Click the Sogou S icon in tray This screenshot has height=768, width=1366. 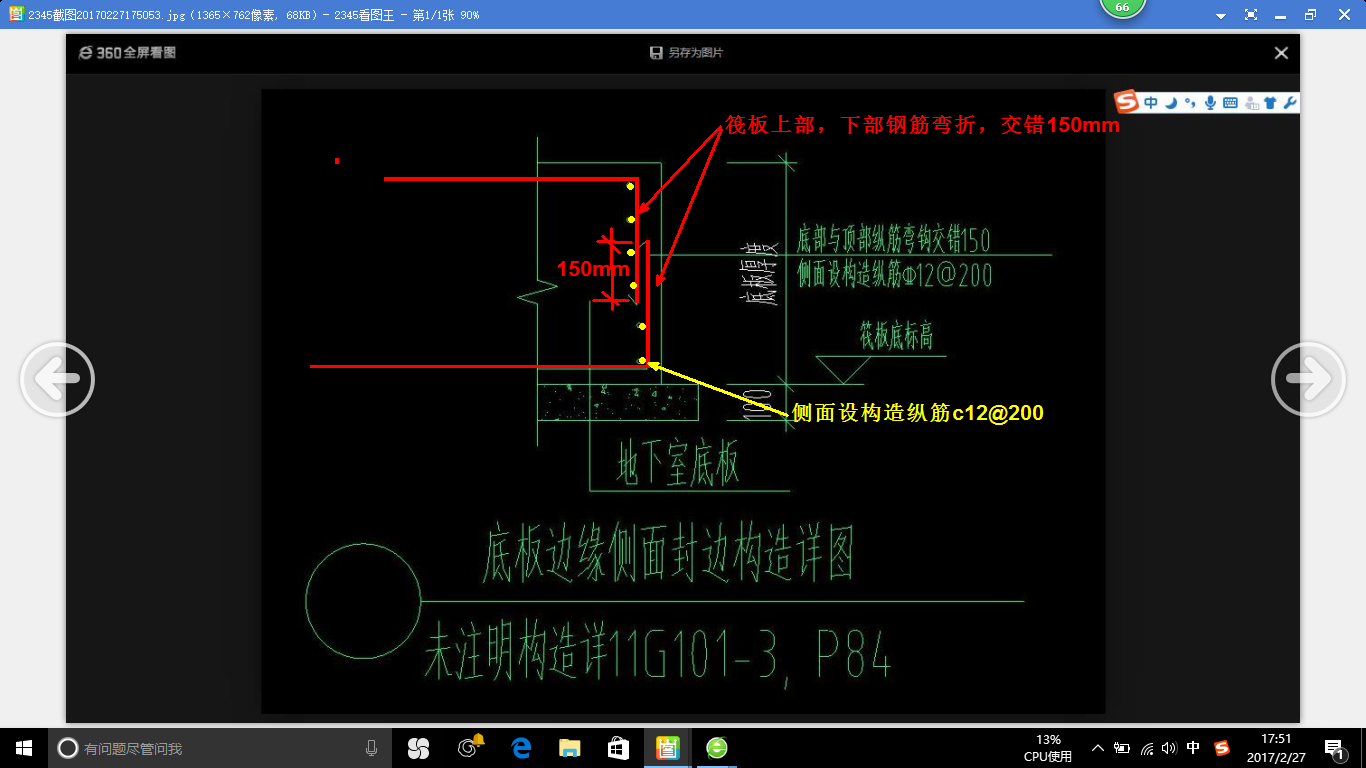tap(1221, 748)
